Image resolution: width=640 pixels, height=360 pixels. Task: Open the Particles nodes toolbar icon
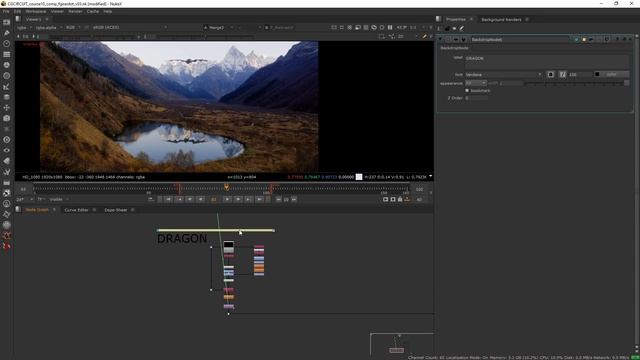pyautogui.click(x=7, y=129)
